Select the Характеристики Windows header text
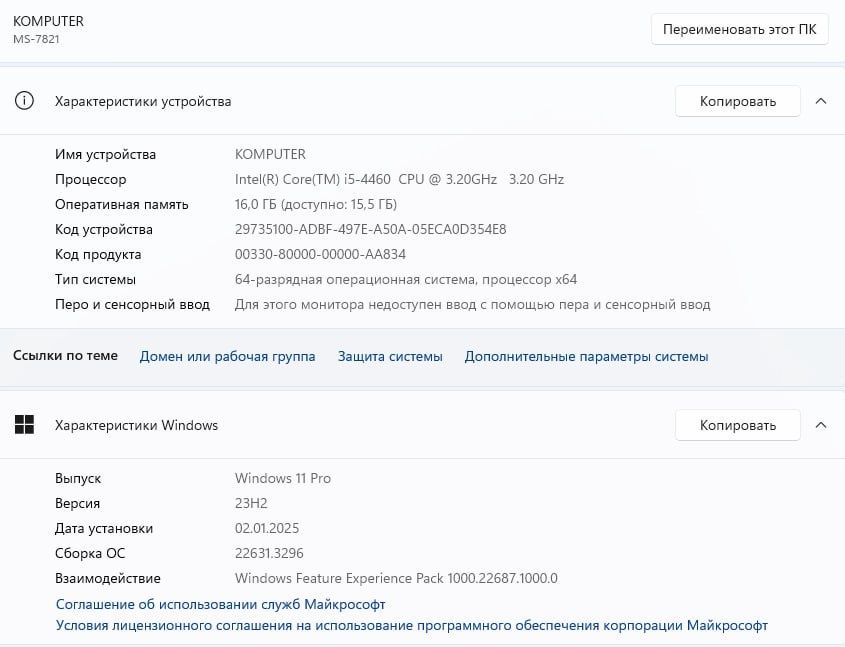The width and height of the screenshot is (845, 647). tap(136, 425)
